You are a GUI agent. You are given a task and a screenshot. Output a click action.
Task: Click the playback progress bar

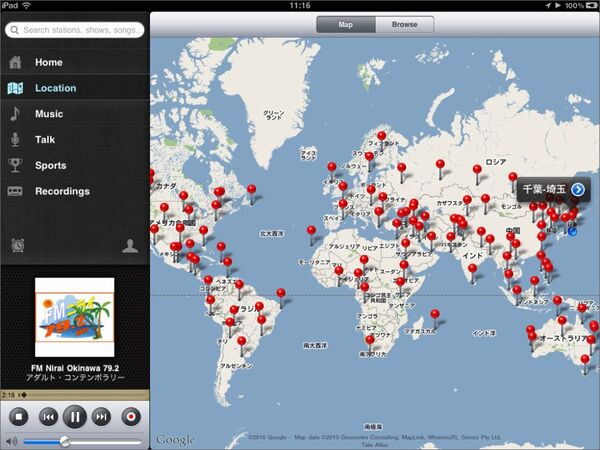click(75, 395)
